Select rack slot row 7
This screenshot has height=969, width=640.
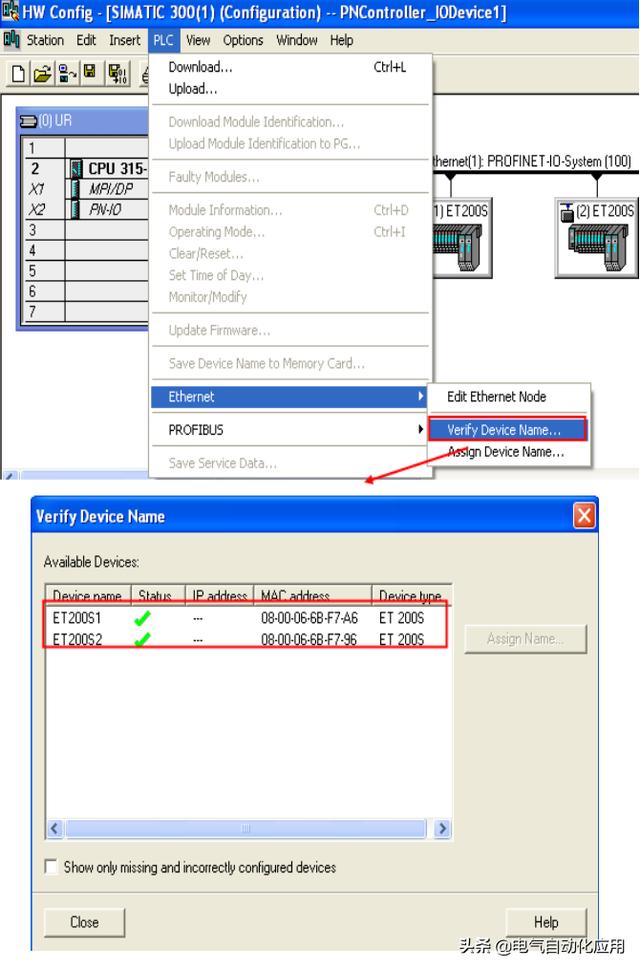click(x=86, y=311)
